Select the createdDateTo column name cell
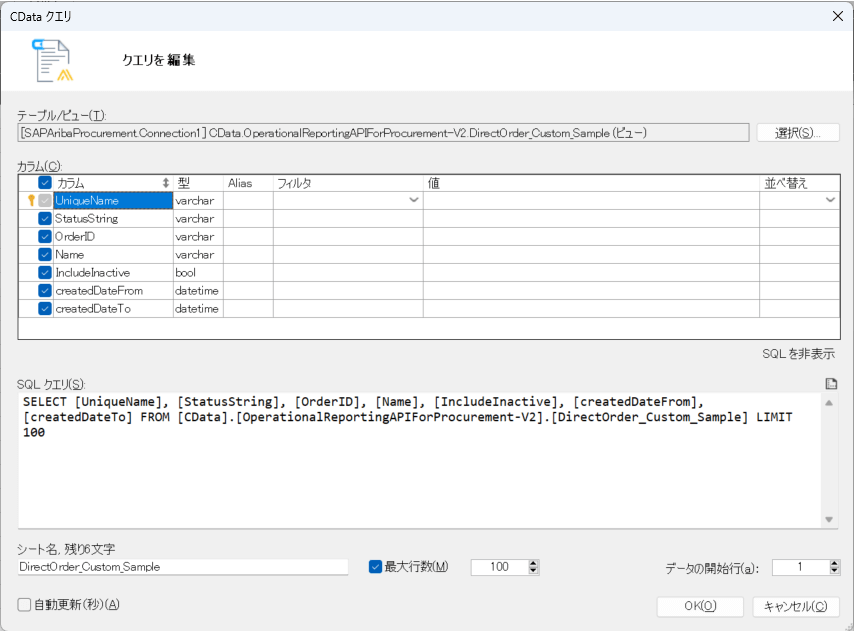Screen dimensions: 854x631 click(113, 308)
